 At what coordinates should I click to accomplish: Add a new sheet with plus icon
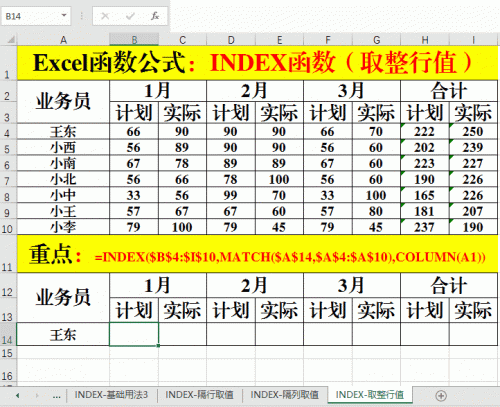[x=441, y=396]
